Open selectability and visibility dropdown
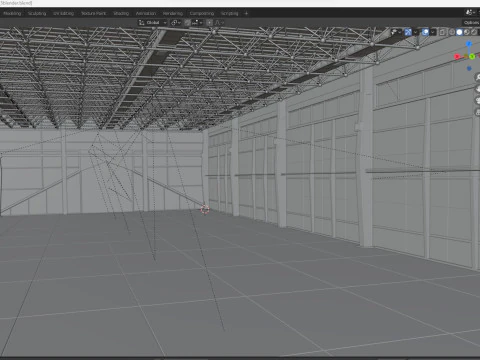 click(x=397, y=32)
